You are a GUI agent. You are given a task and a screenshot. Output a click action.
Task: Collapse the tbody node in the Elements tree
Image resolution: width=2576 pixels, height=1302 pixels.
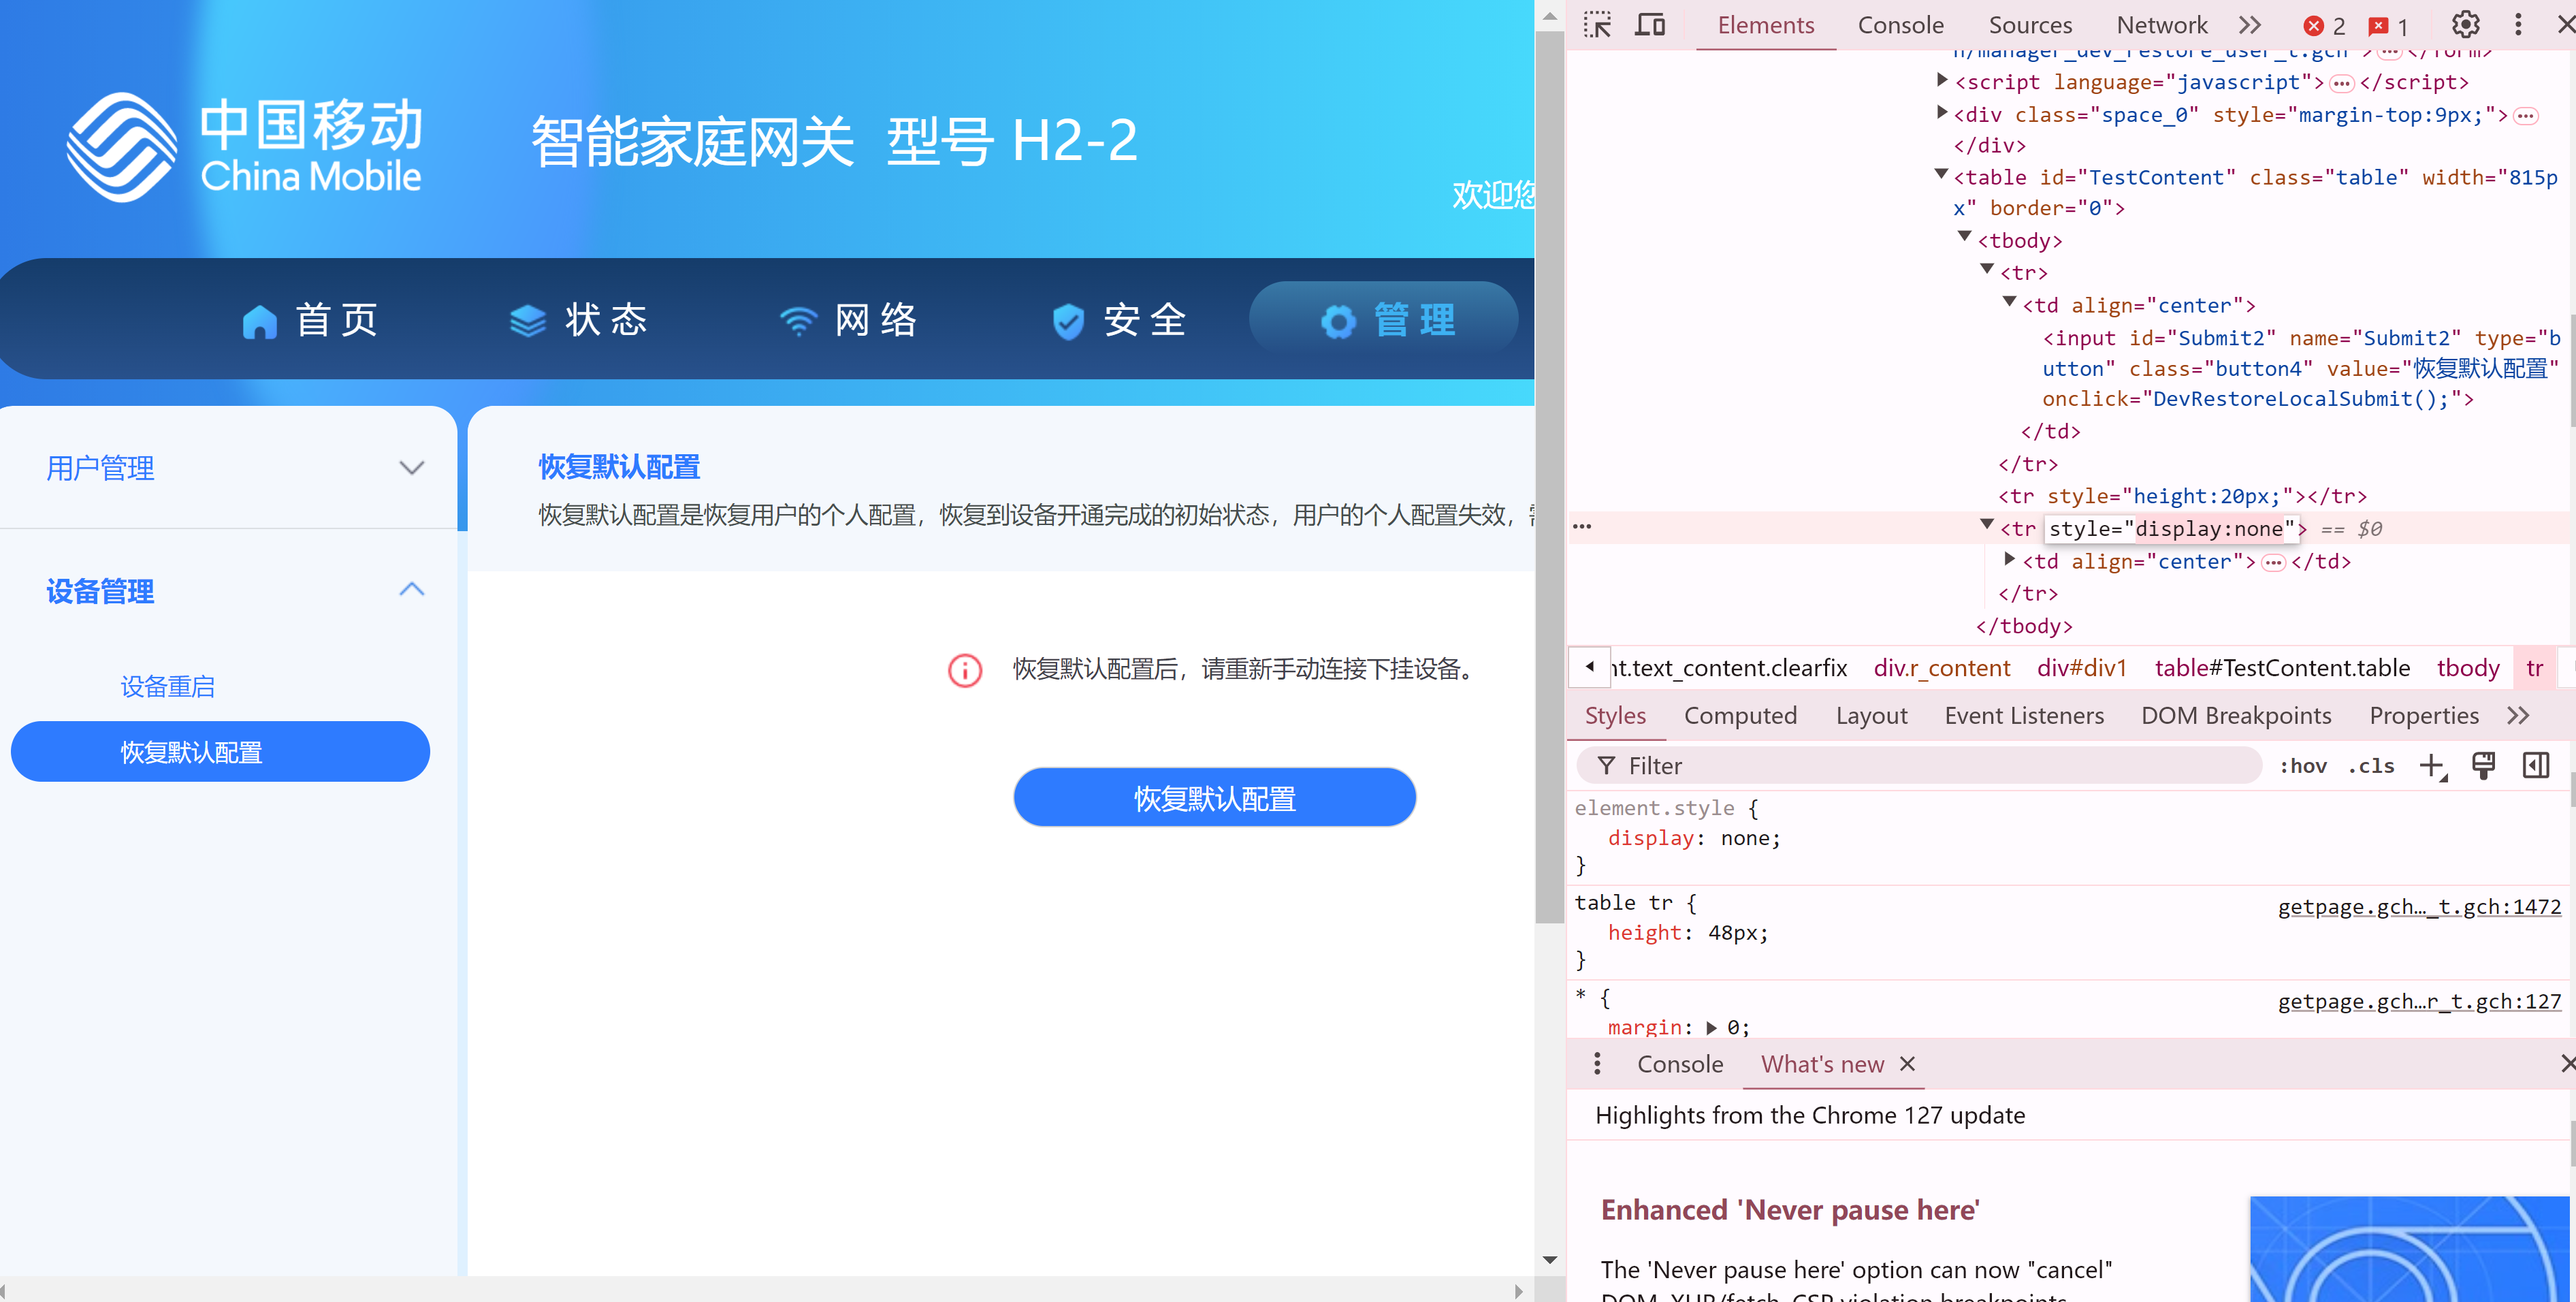(1964, 240)
